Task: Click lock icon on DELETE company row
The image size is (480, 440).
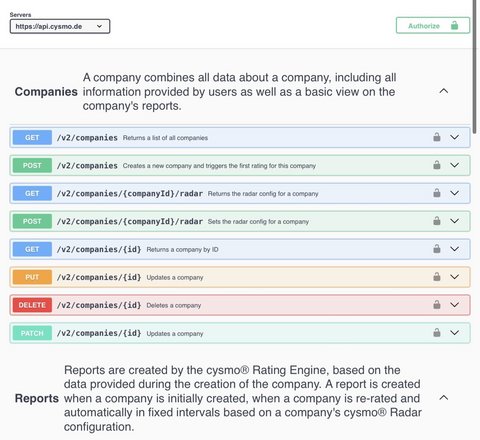Action: [437, 305]
